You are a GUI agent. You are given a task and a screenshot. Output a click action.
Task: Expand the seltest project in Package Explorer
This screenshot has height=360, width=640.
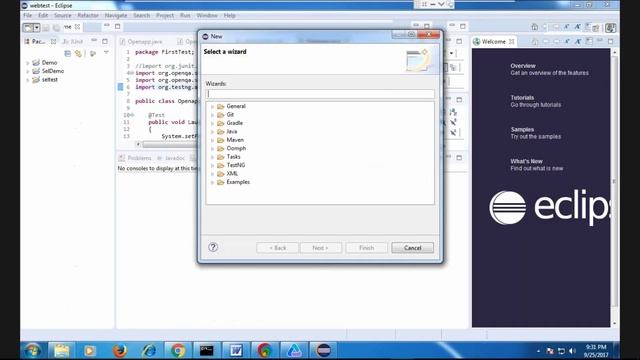click(27, 80)
